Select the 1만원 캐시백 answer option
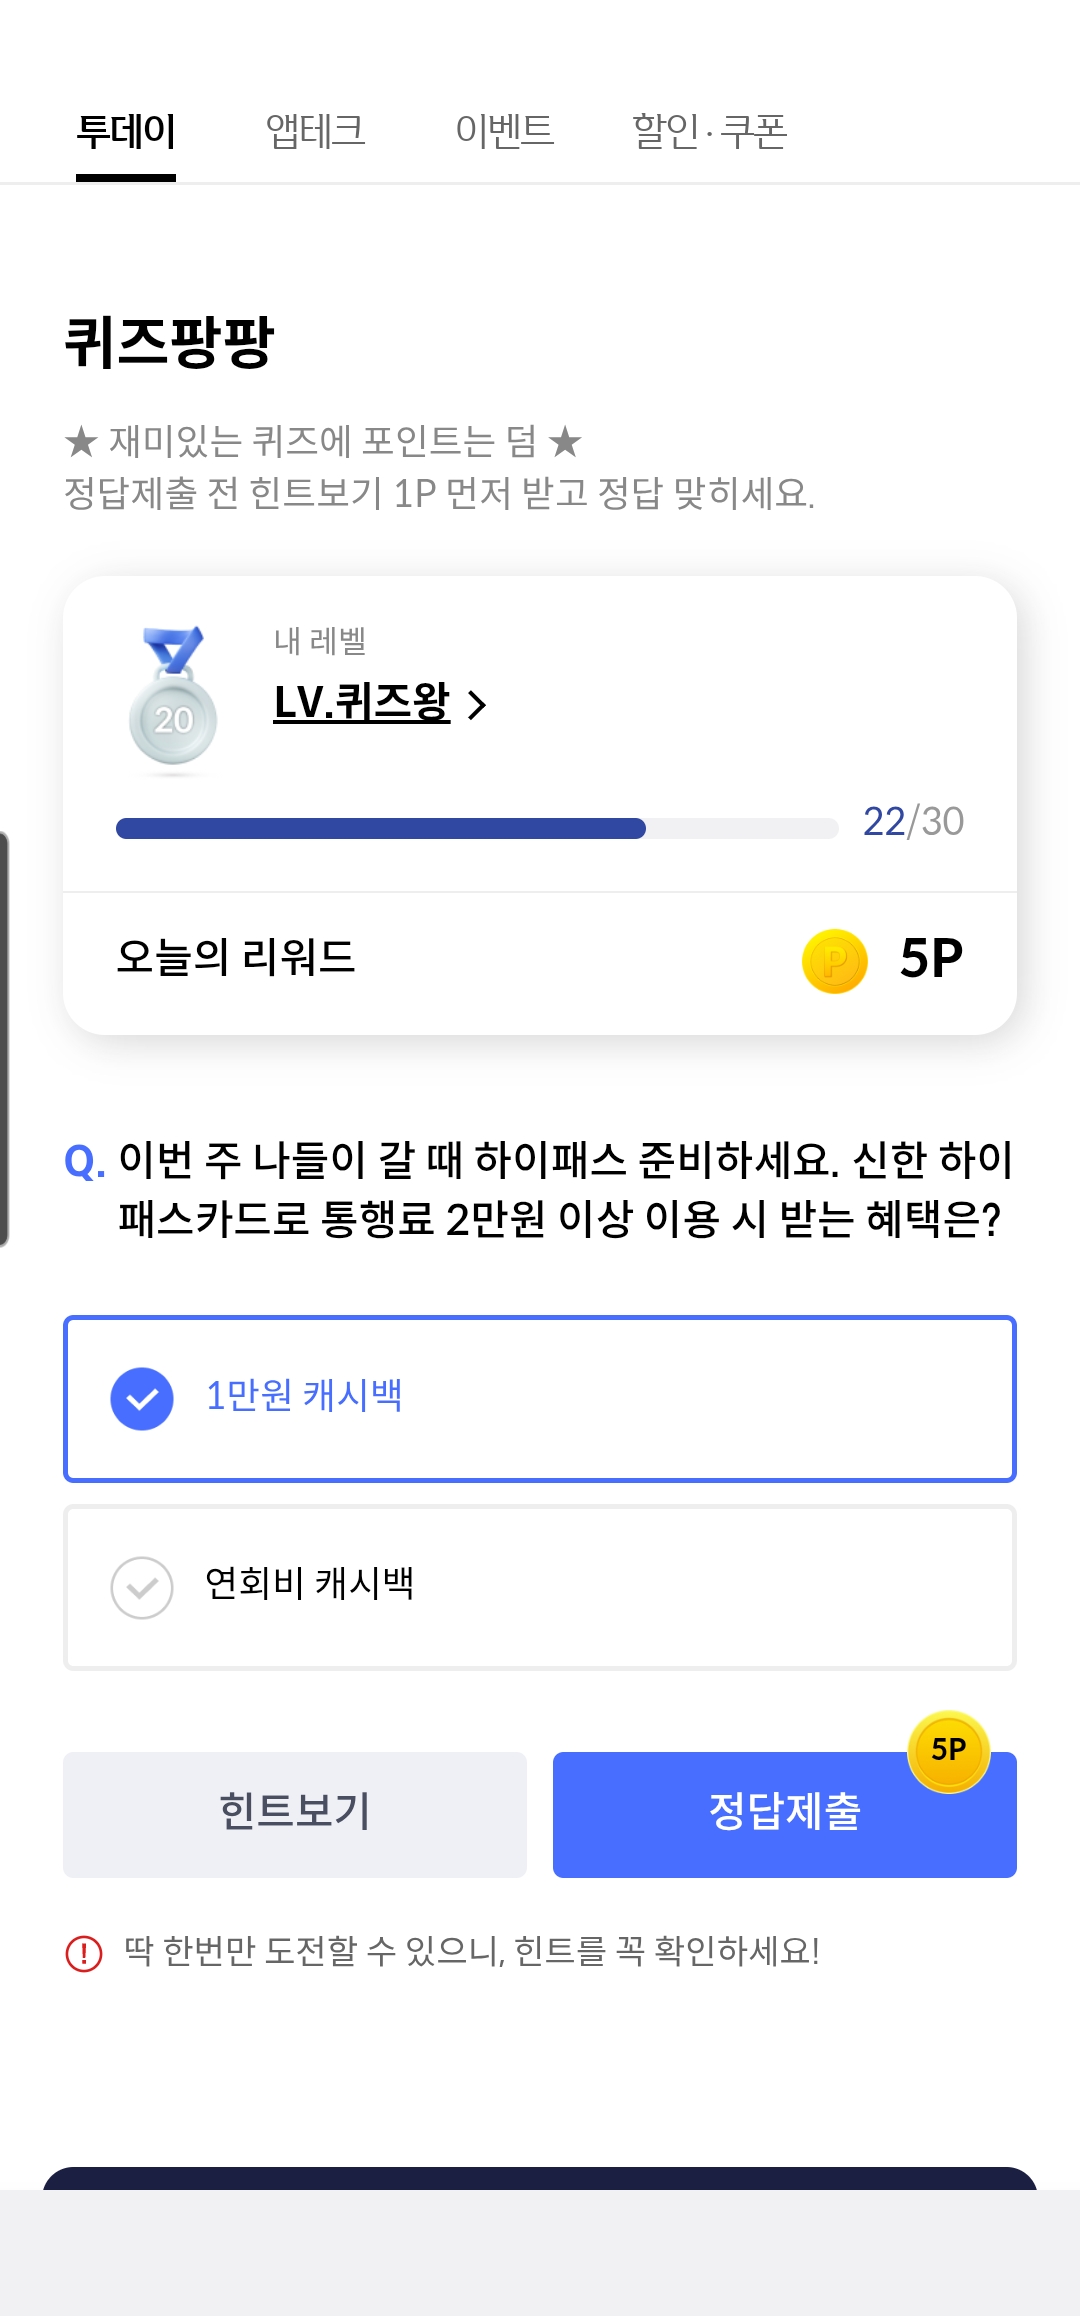The height and width of the screenshot is (2316, 1080). (540, 1398)
